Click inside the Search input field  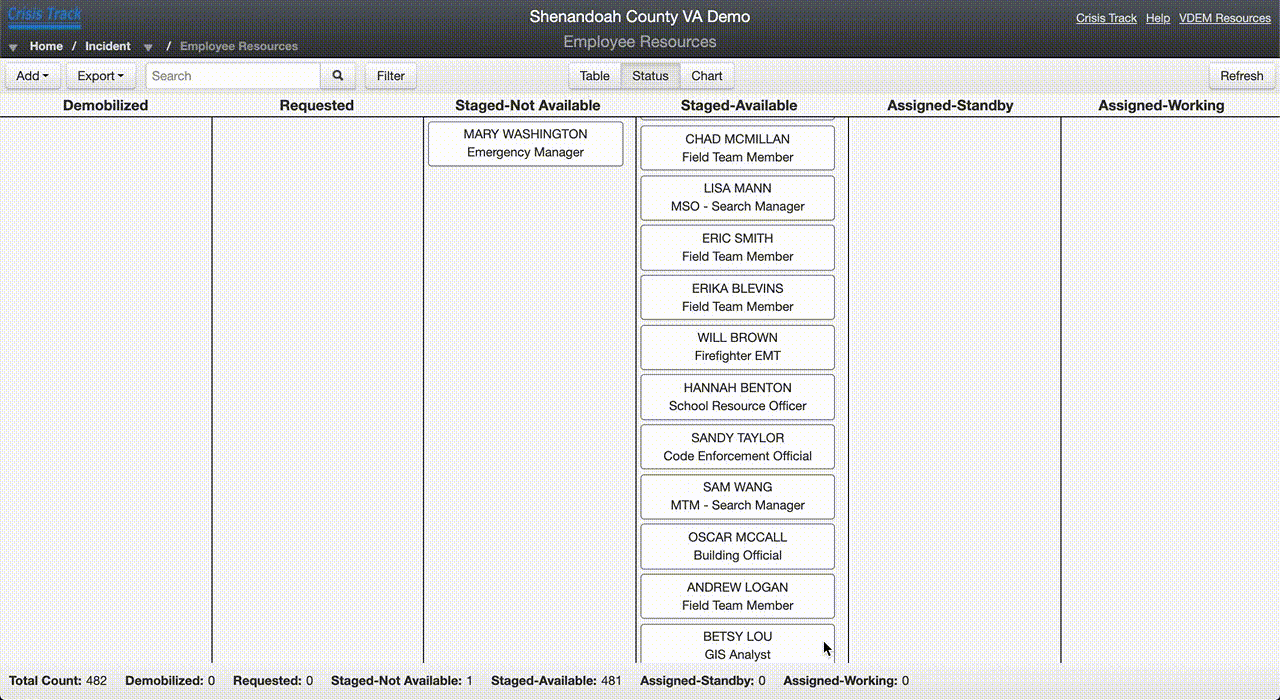230,75
